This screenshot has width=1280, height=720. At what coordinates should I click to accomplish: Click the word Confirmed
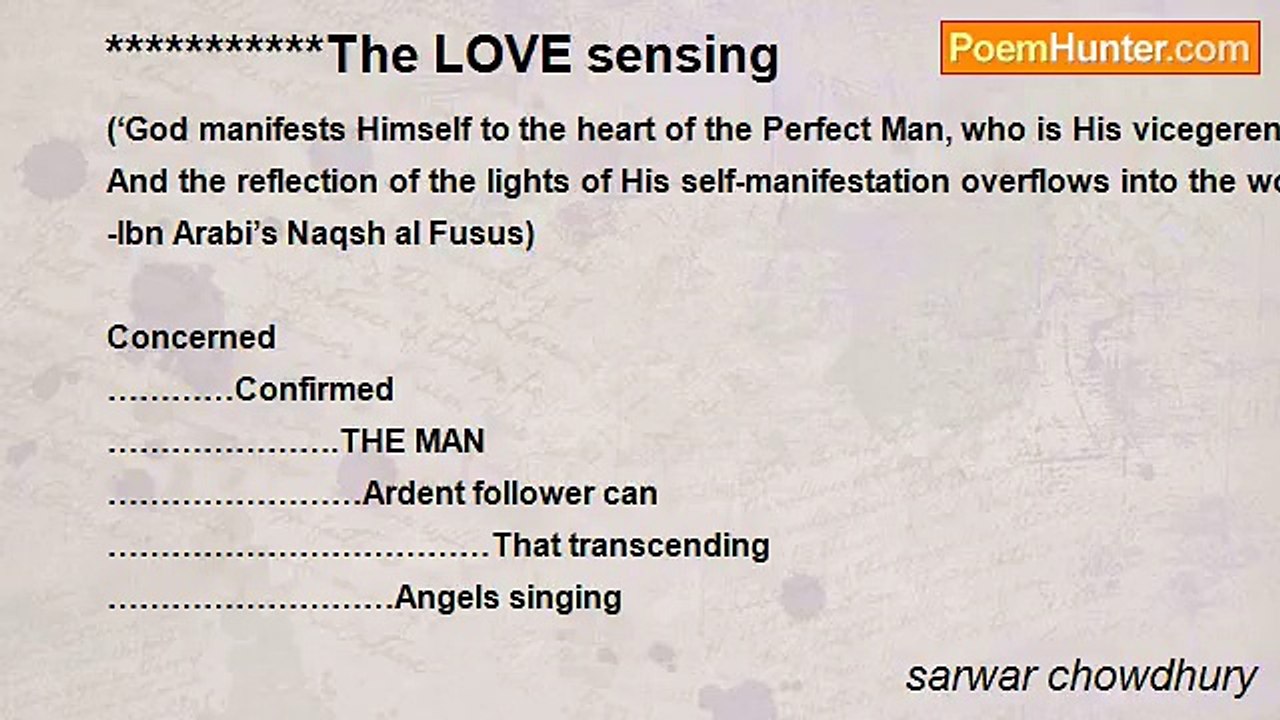coord(314,389)
